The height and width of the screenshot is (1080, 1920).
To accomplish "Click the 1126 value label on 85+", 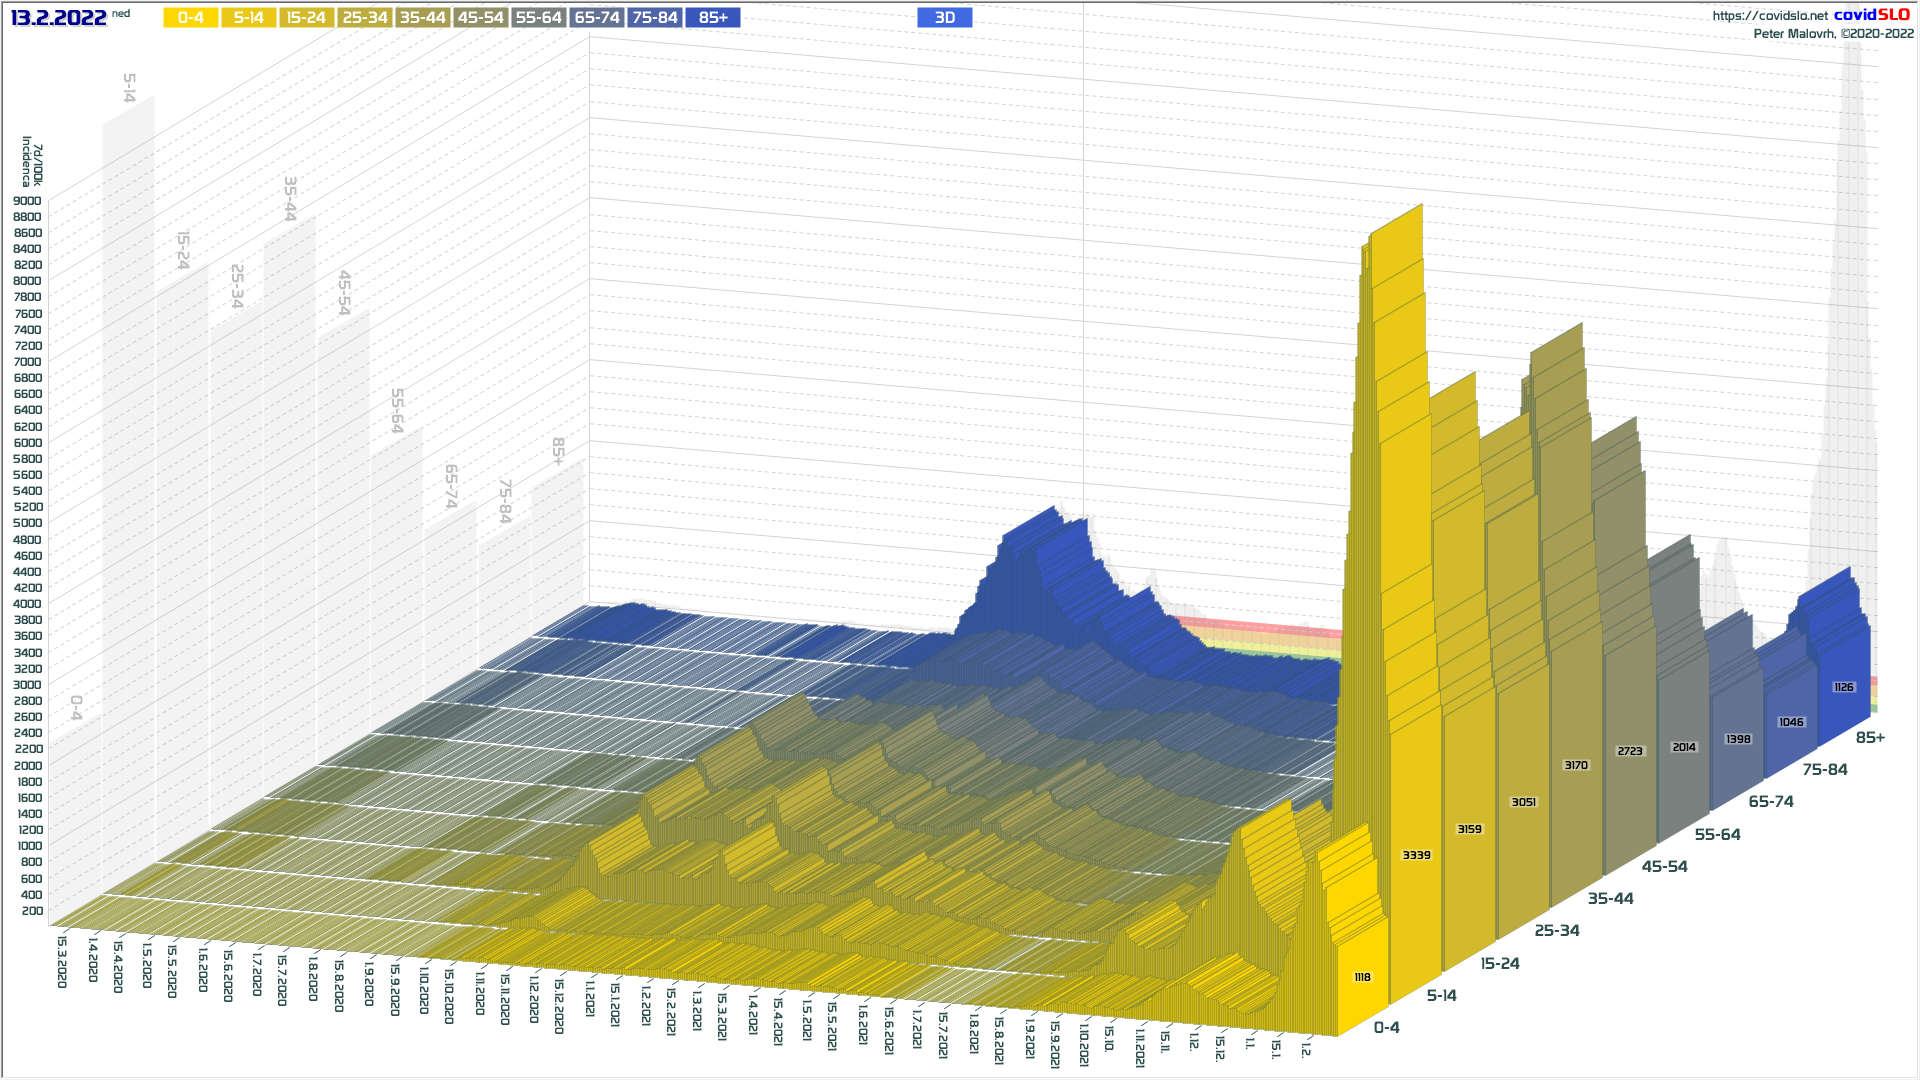I will click(x=1843, y=687).
